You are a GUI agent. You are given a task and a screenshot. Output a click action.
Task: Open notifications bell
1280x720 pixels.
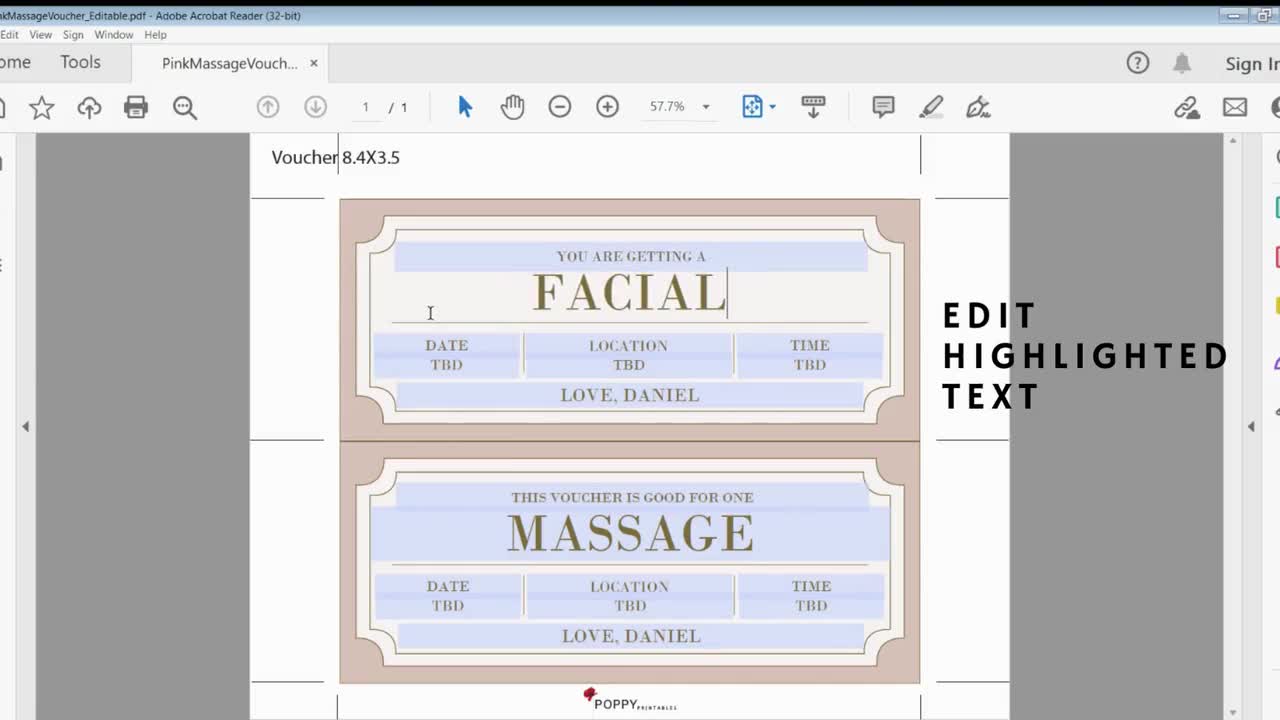tap(1182, 63)
